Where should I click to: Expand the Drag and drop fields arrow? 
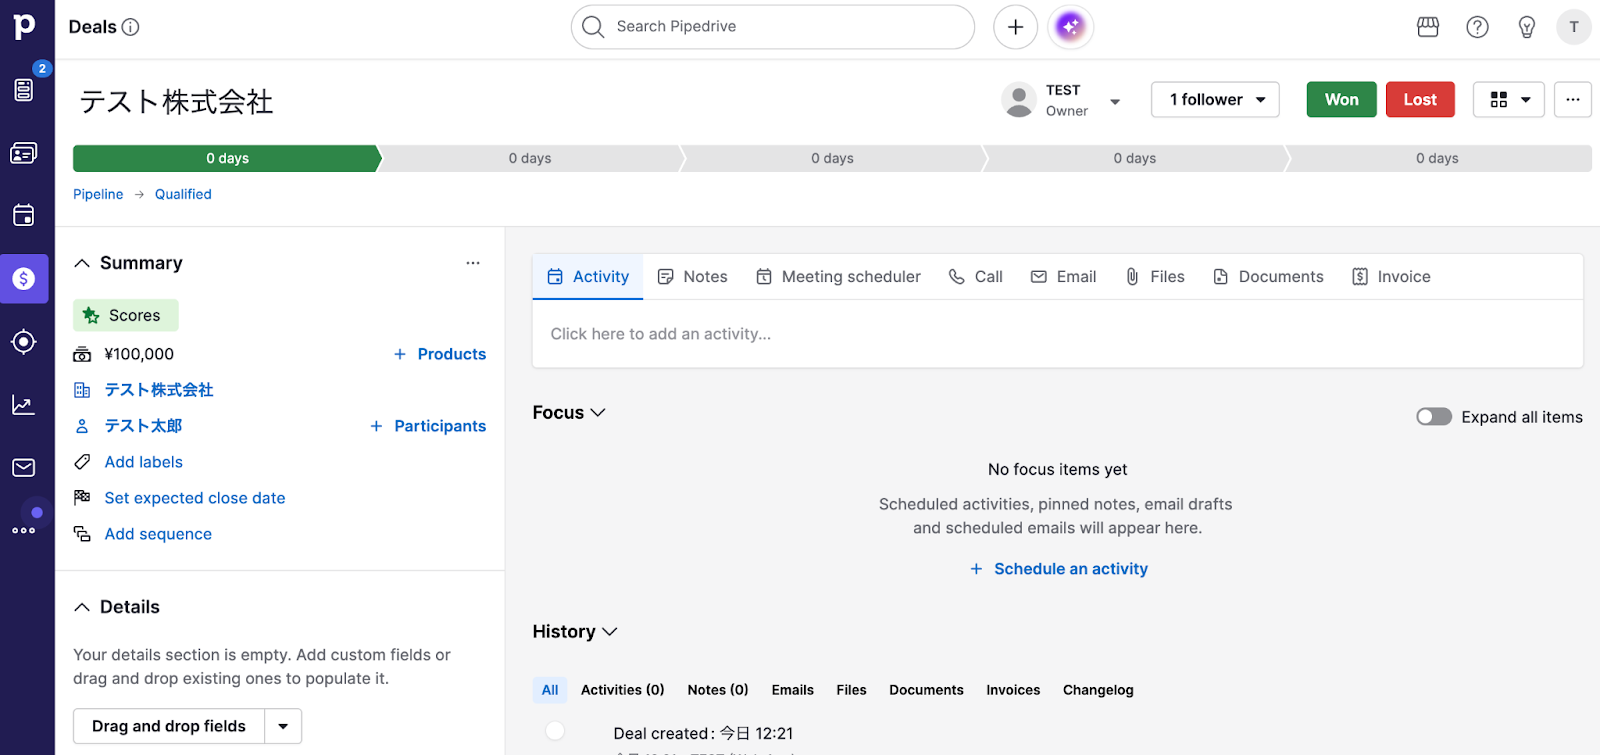[283, 726]
